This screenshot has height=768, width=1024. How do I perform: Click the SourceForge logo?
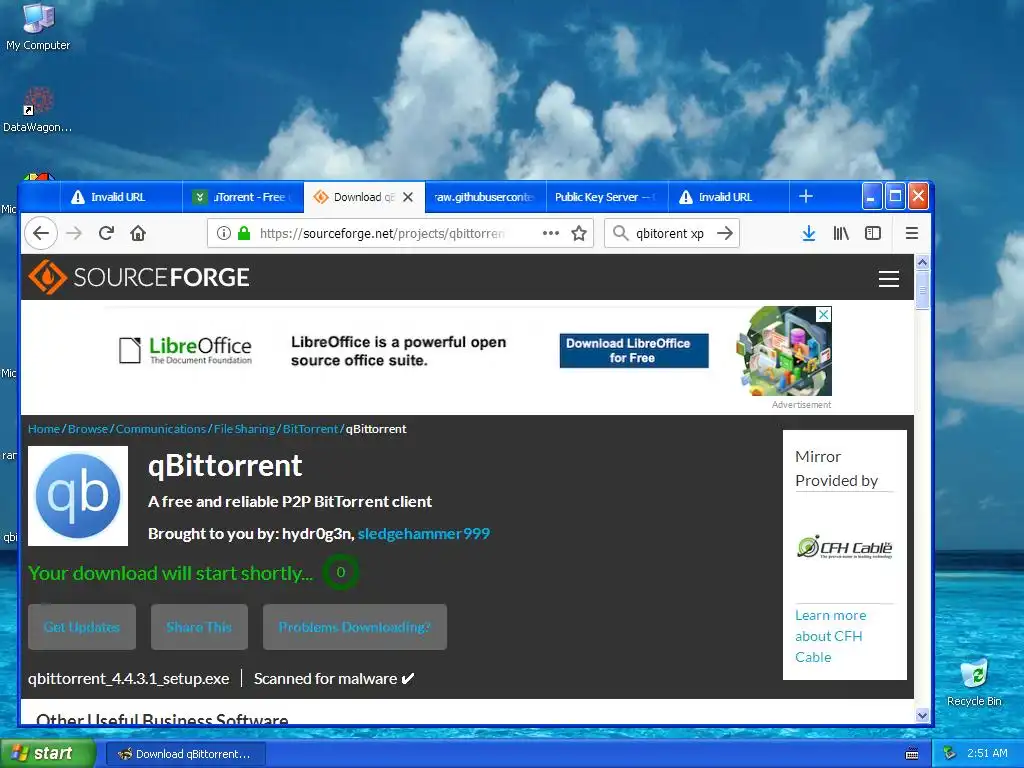pyautogui.click(x=138, y=277)
